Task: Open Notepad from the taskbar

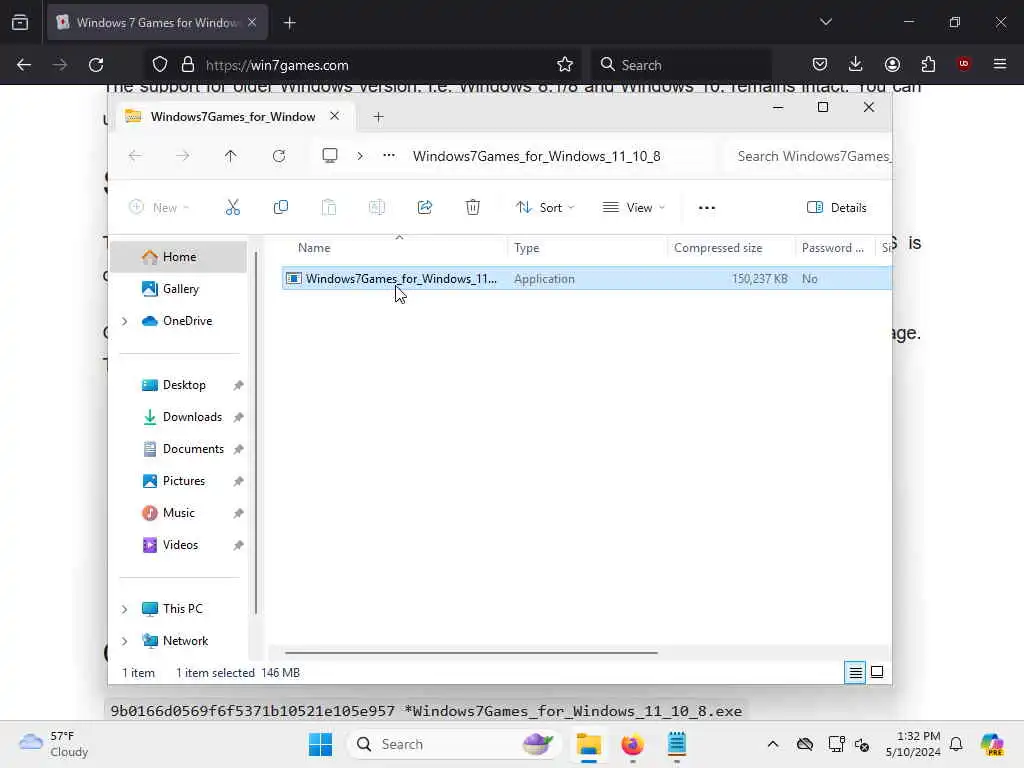Action: [x=677, y=744]
